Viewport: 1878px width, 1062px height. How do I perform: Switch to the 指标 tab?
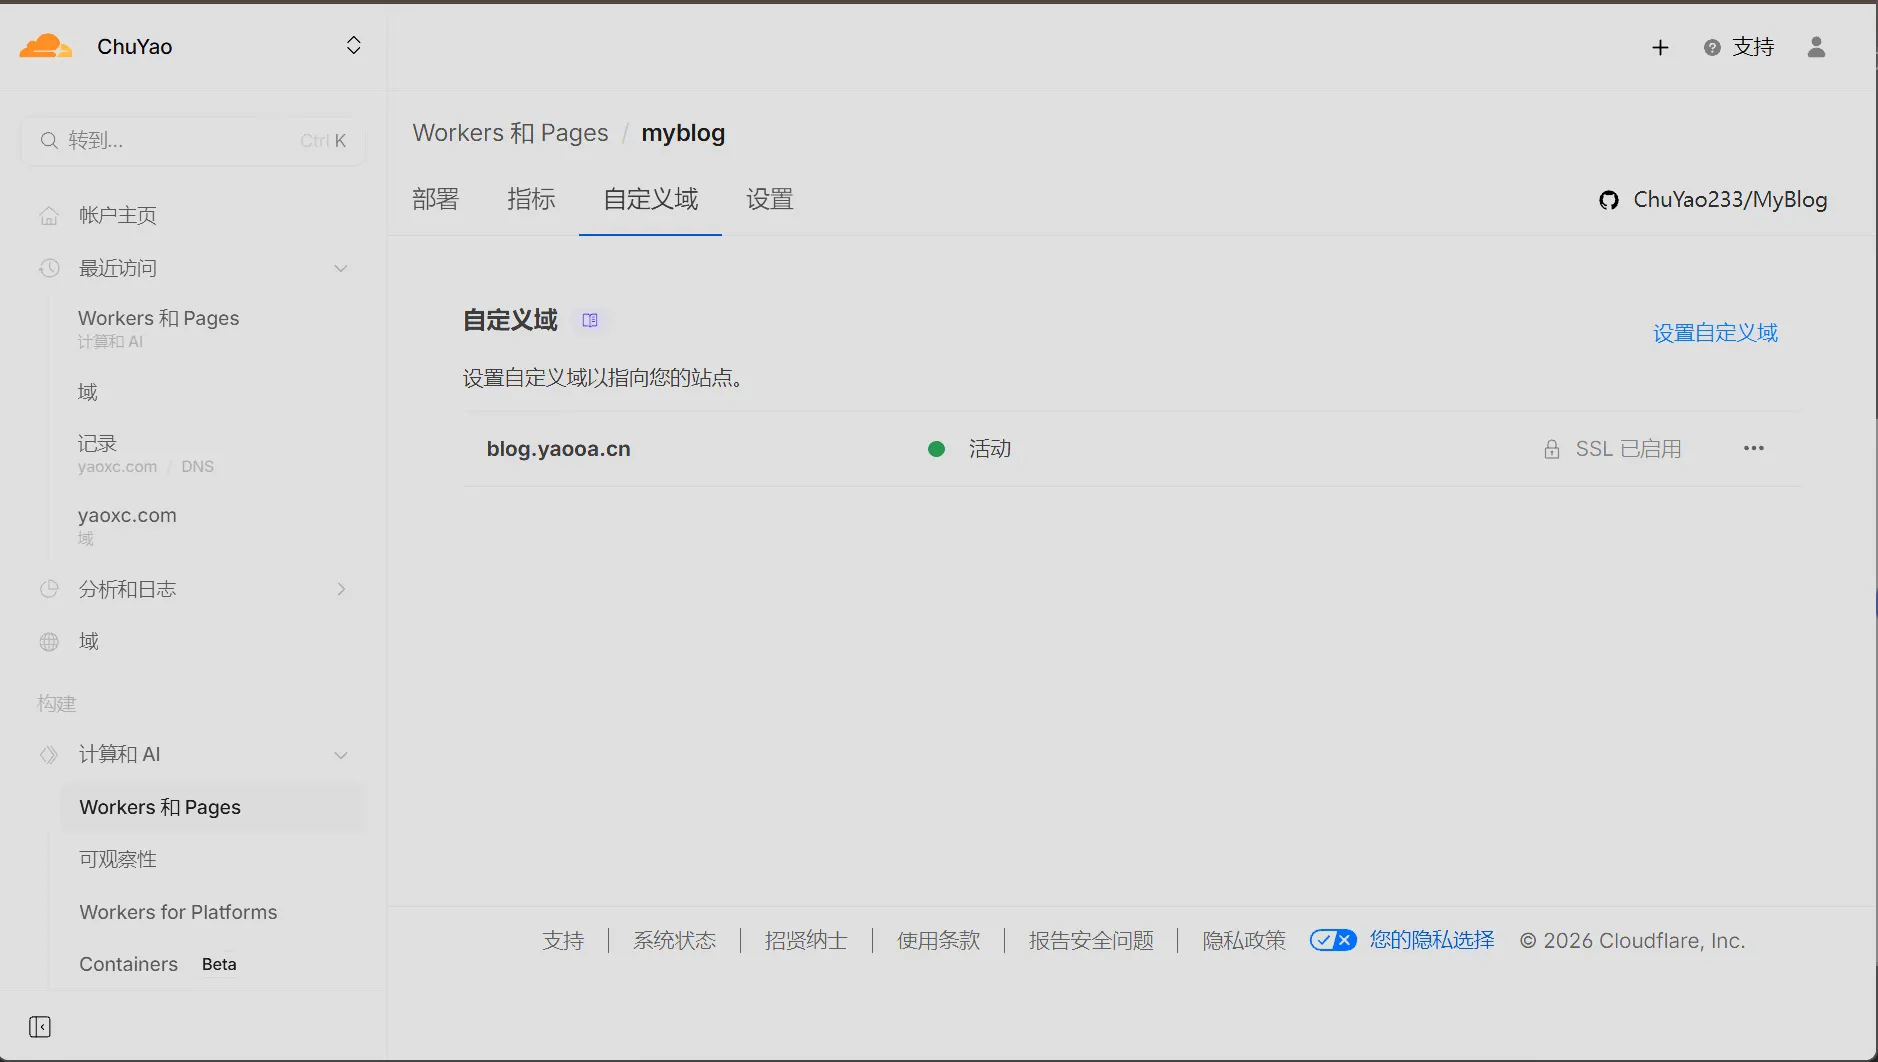coord(531,199)
